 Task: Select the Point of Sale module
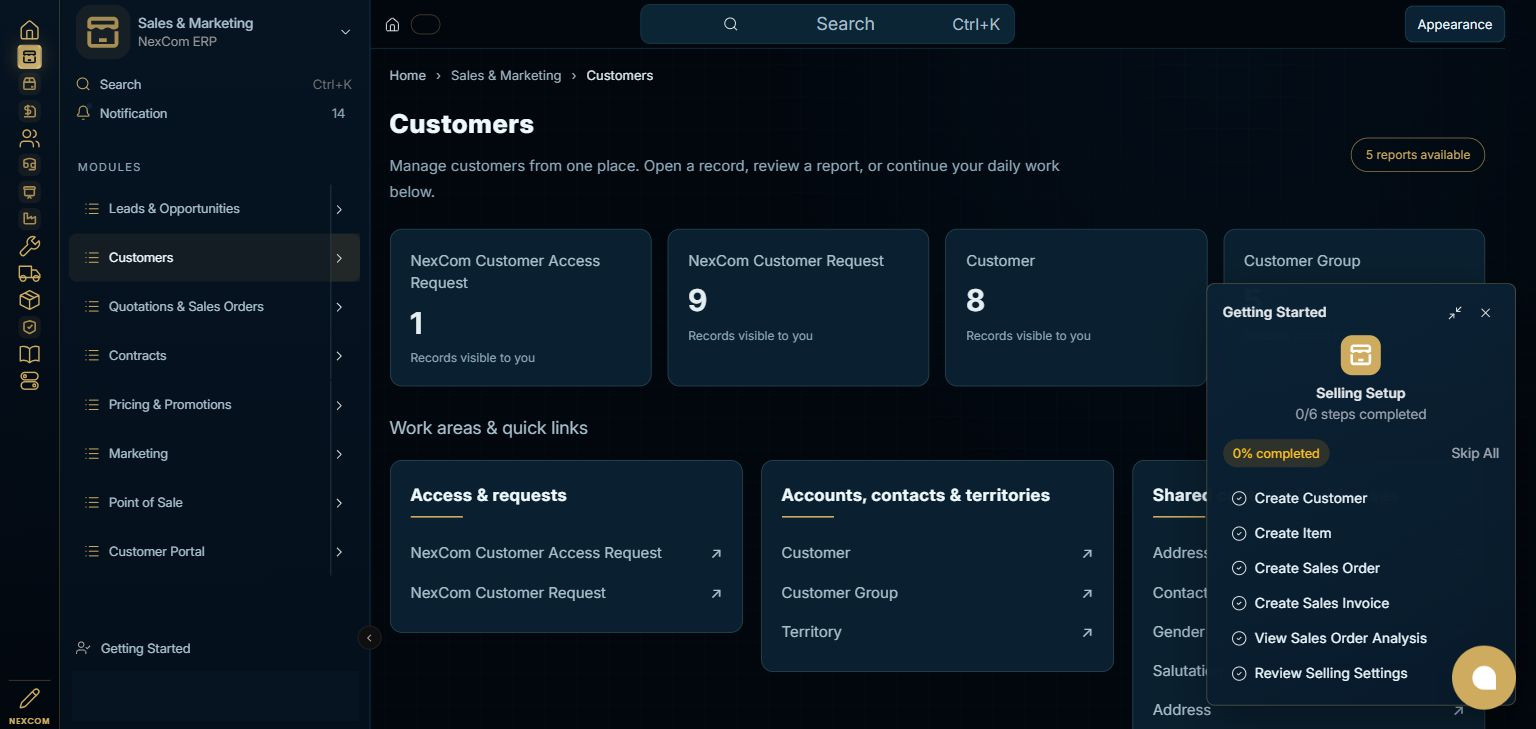coord(200,503)
